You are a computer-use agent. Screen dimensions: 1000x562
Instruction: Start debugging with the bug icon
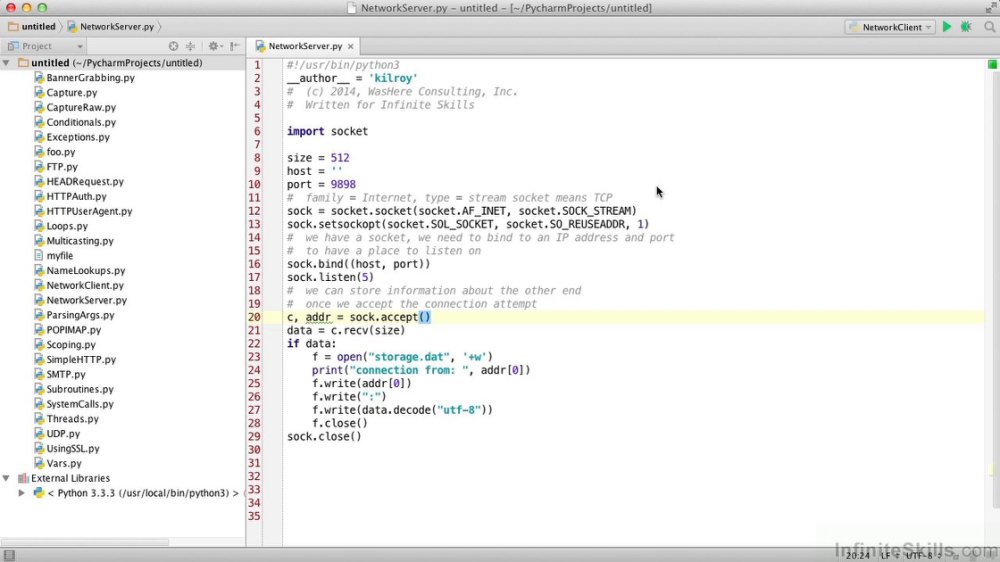(966, 27)
